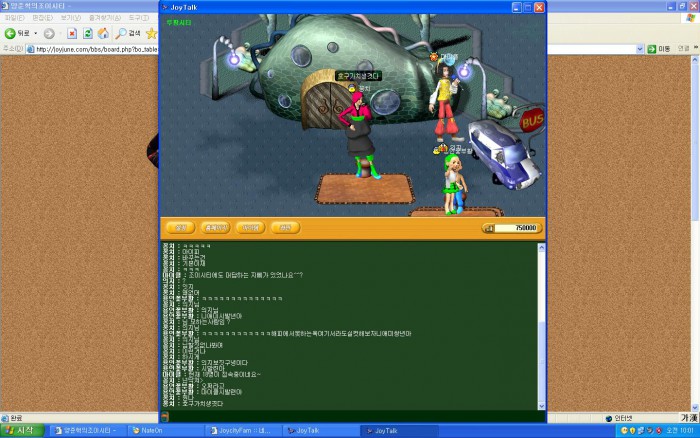700x438 pixels.
Task: Click the chat log scrollbar
Action: point(543,320)
